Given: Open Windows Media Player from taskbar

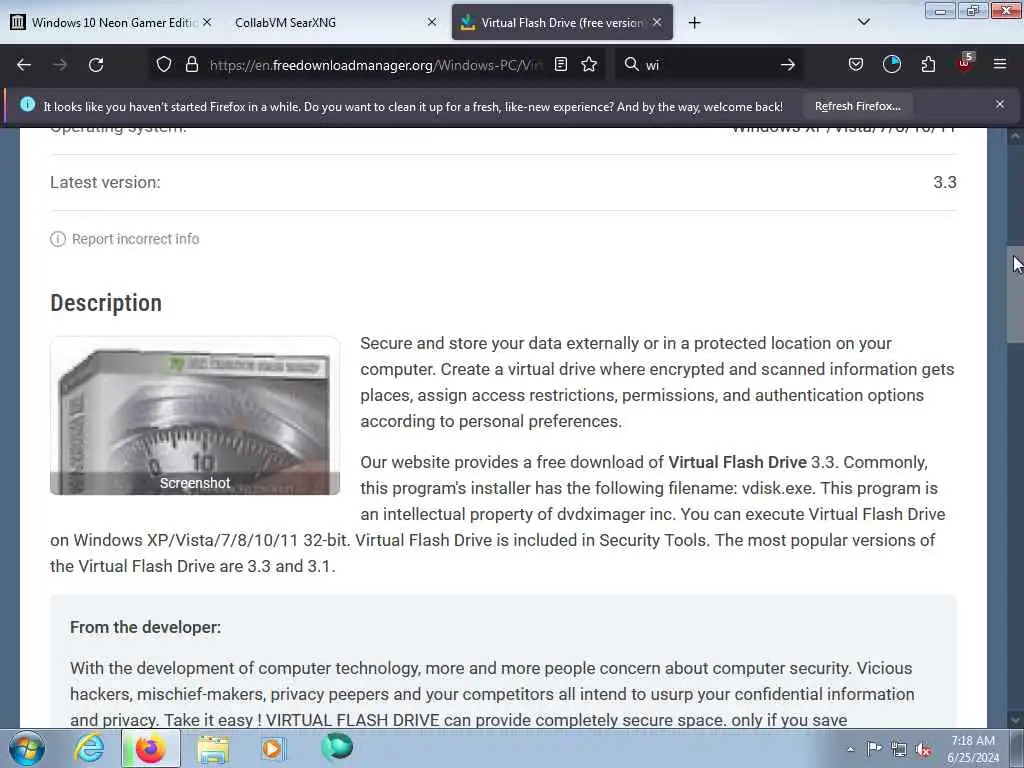Looking at the screenshot, I should (273, 749).
